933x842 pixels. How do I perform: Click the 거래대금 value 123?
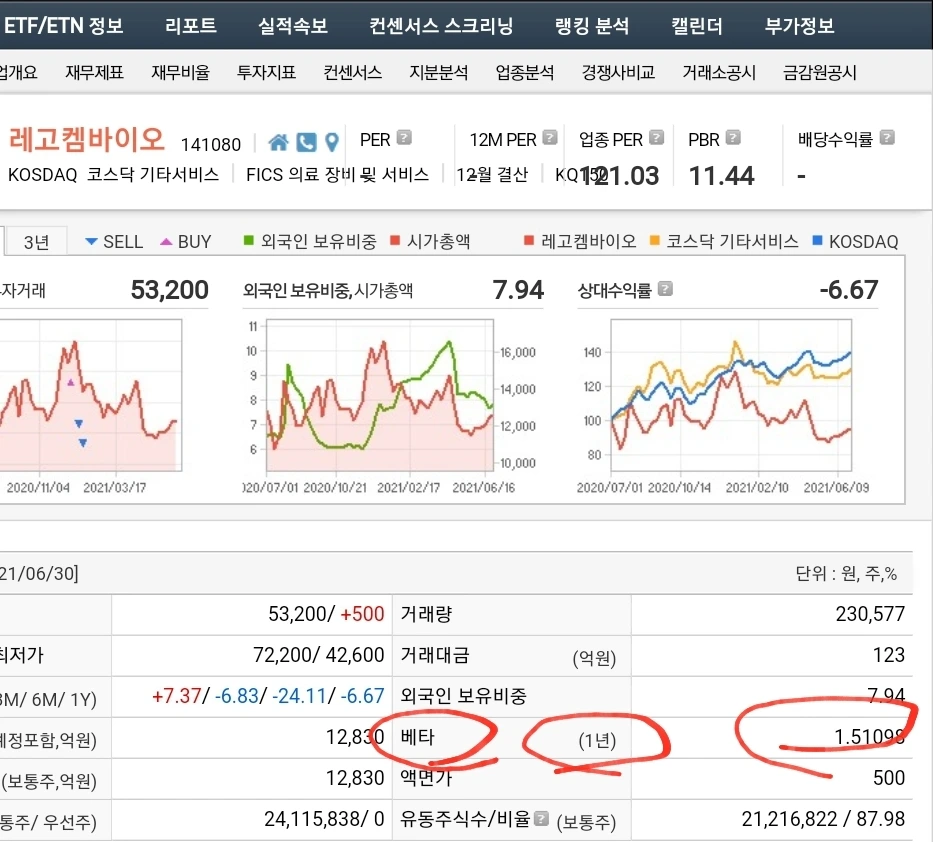[888, 655]
